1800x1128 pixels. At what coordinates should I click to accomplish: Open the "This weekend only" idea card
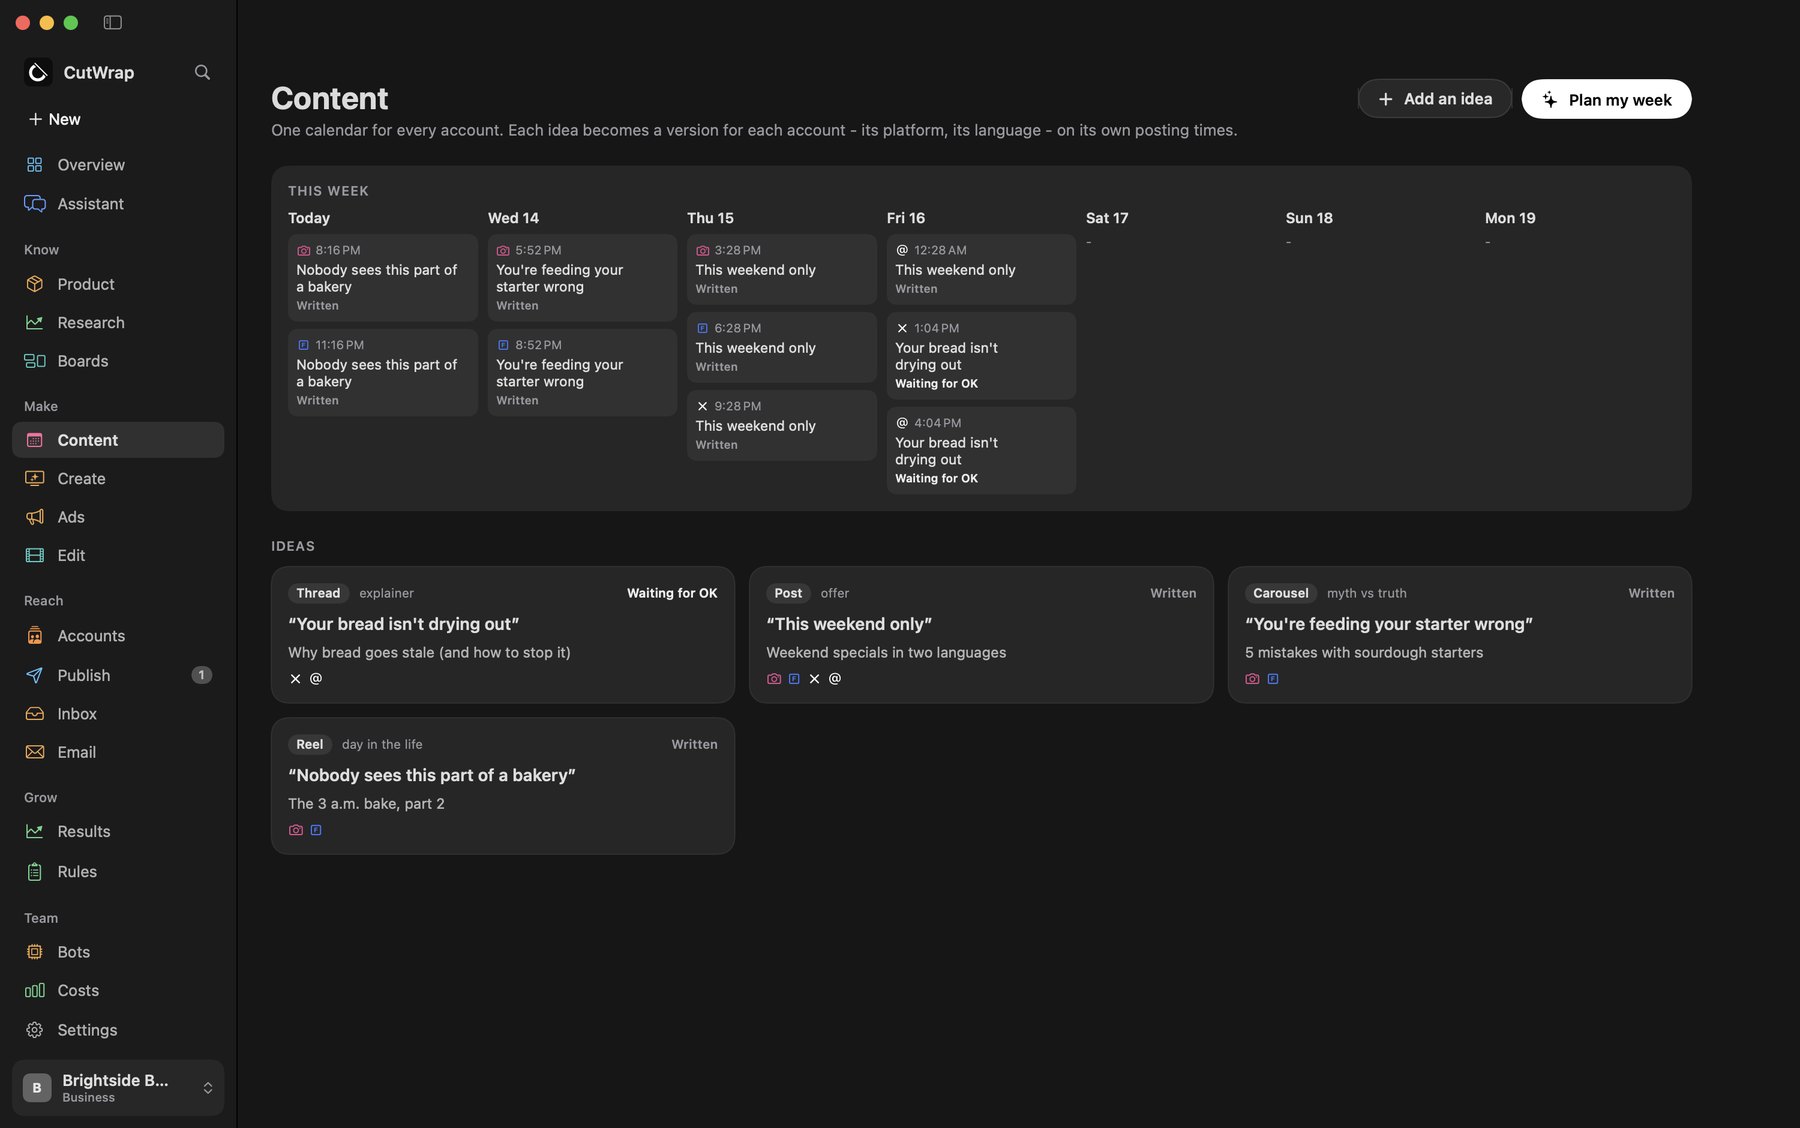[x=981, y=635]
